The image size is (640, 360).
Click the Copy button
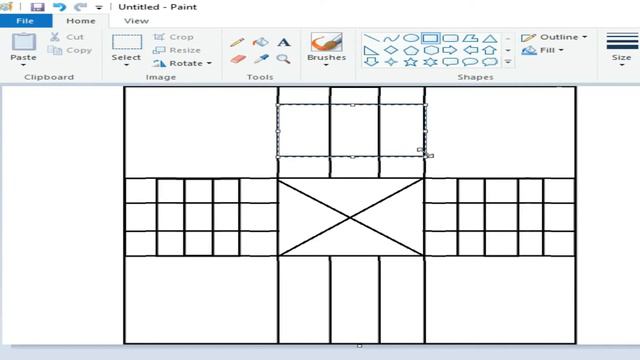coord(69,50)
